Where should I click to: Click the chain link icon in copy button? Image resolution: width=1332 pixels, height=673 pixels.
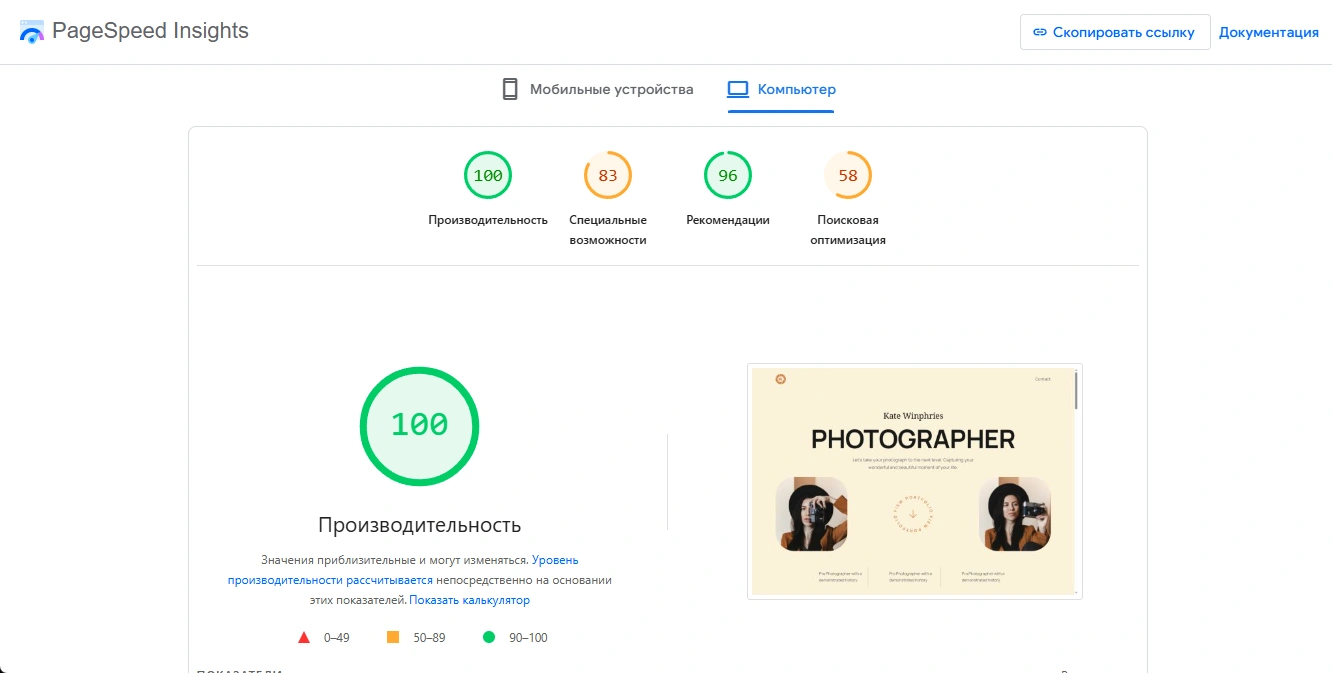[x=1040, y=32]
